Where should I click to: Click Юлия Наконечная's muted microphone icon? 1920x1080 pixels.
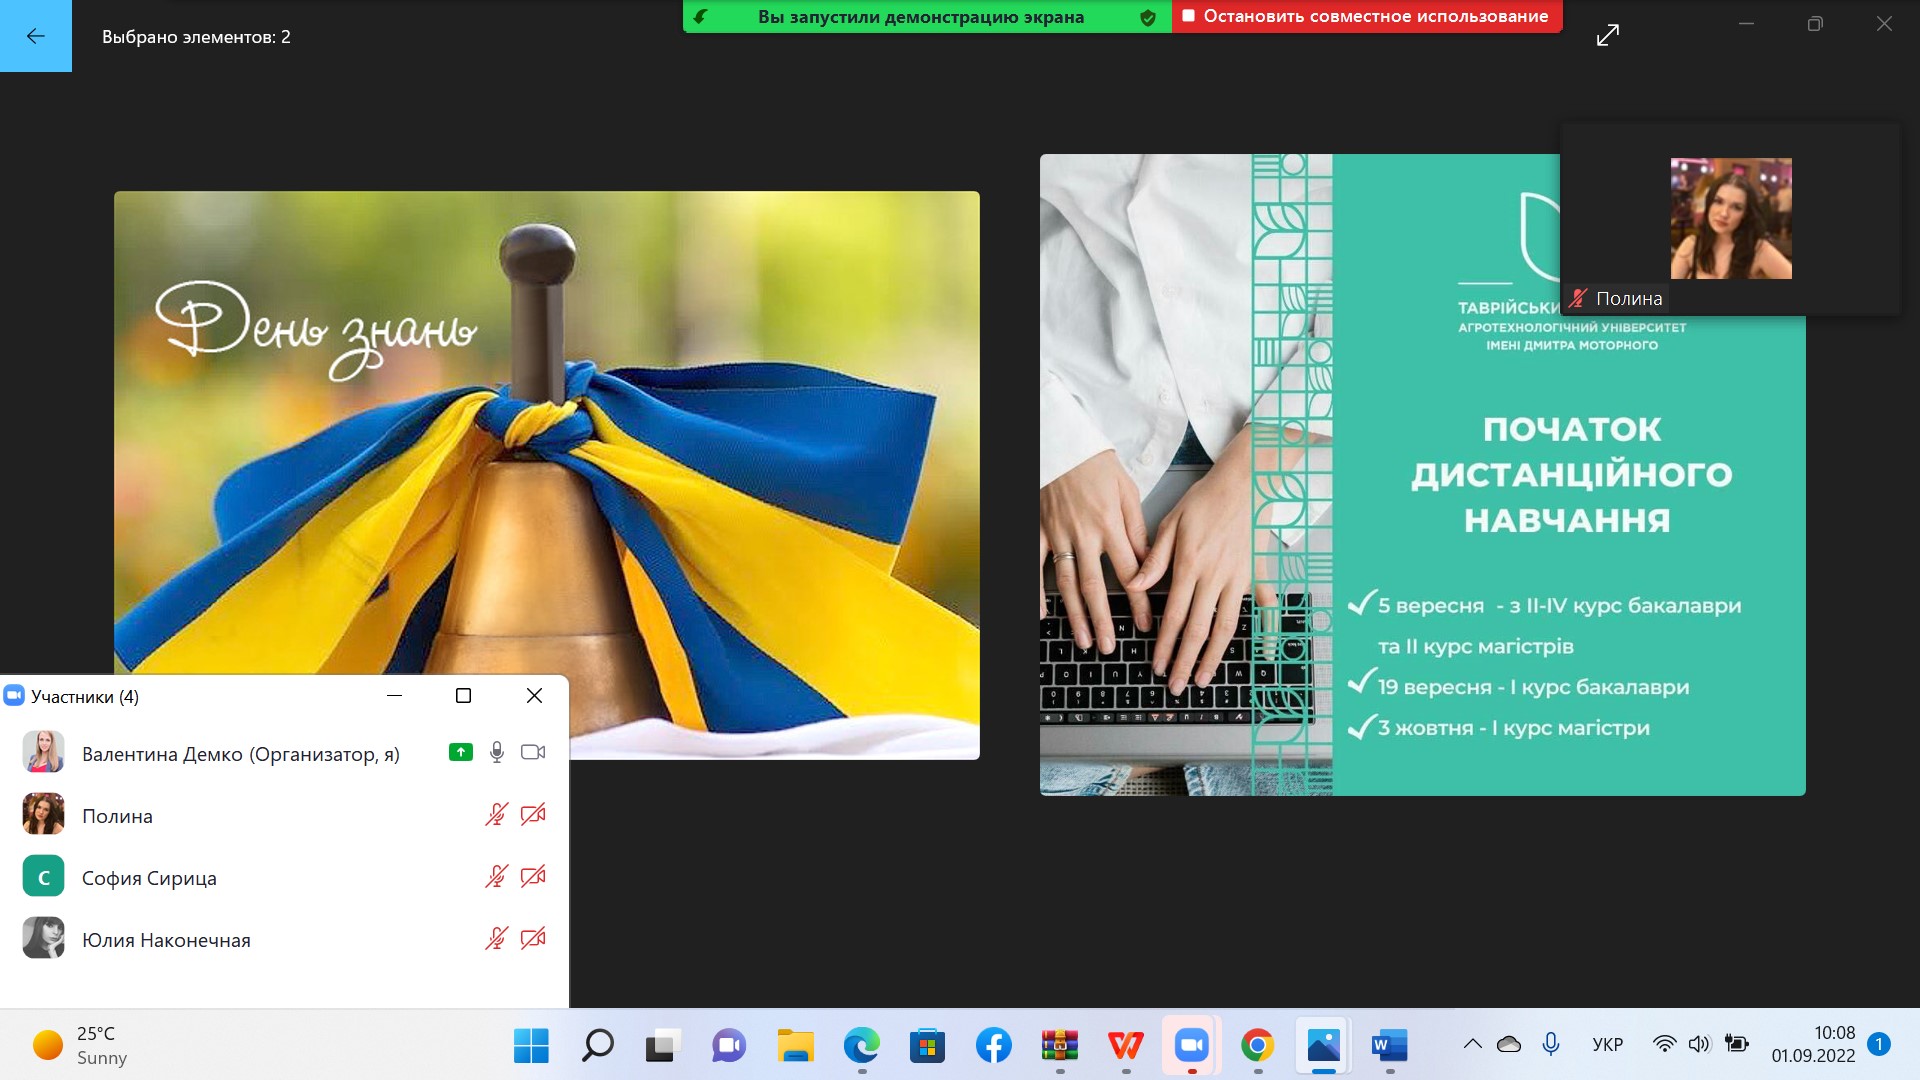coord(496,939)
